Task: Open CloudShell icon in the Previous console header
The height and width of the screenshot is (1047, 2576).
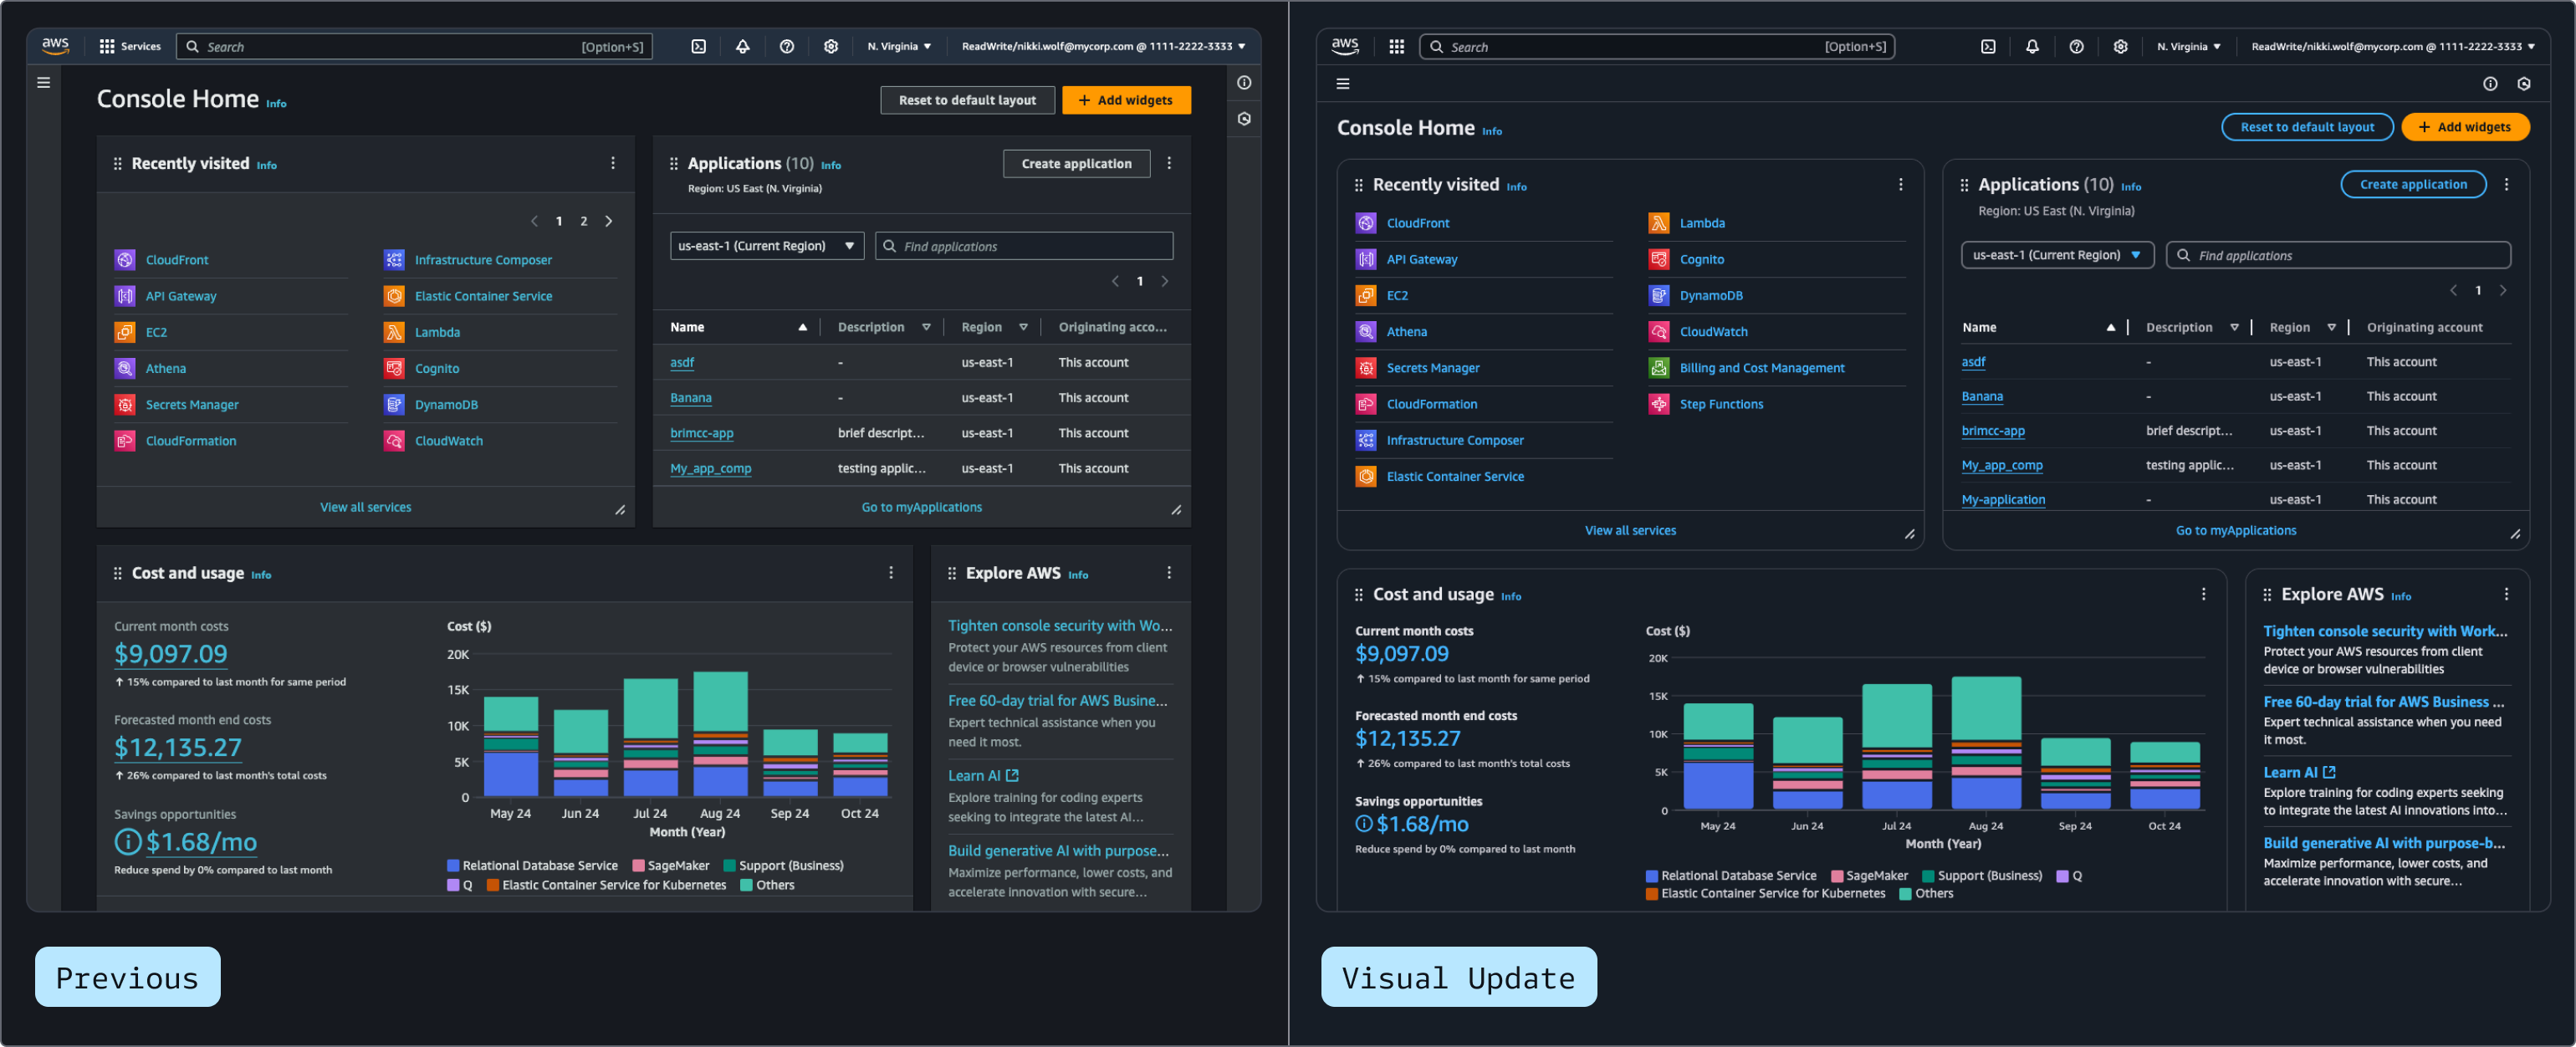Action: 698,46
